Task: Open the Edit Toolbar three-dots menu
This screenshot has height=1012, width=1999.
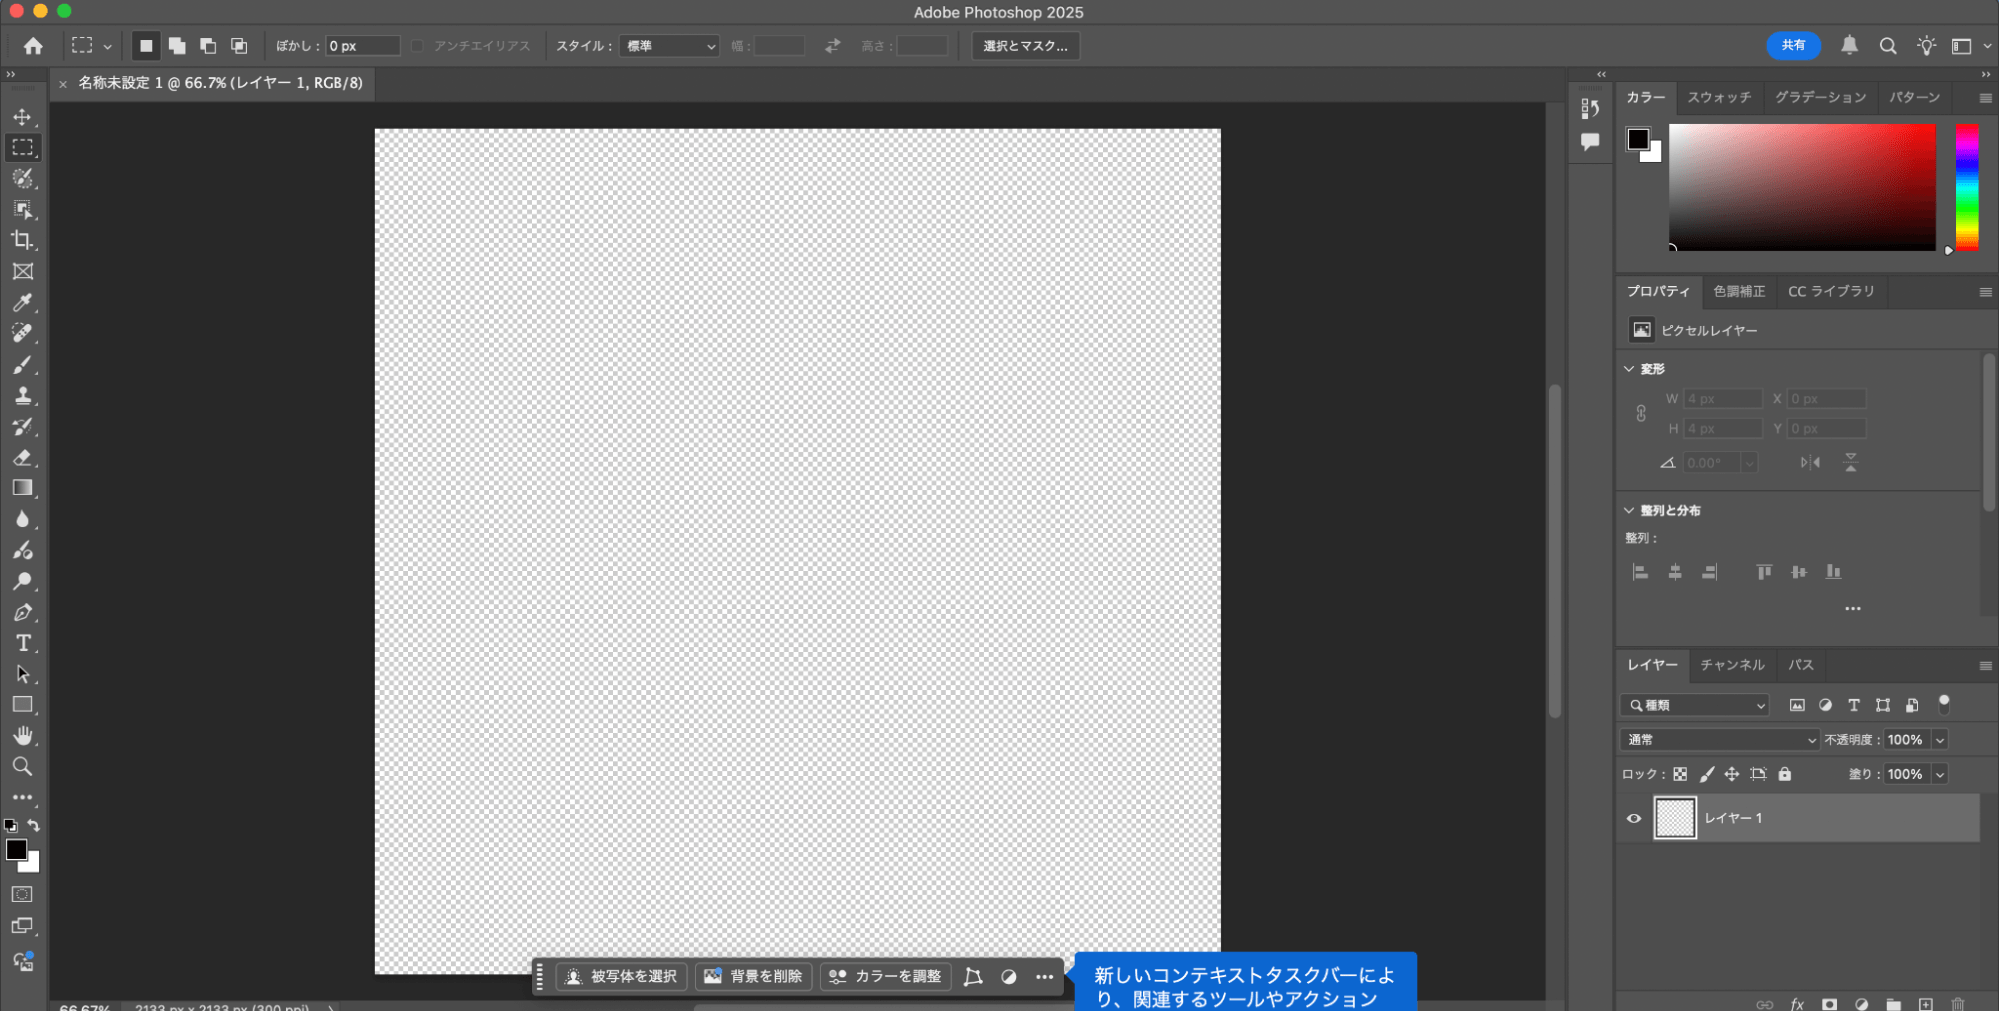Action: tap(22, 798)
